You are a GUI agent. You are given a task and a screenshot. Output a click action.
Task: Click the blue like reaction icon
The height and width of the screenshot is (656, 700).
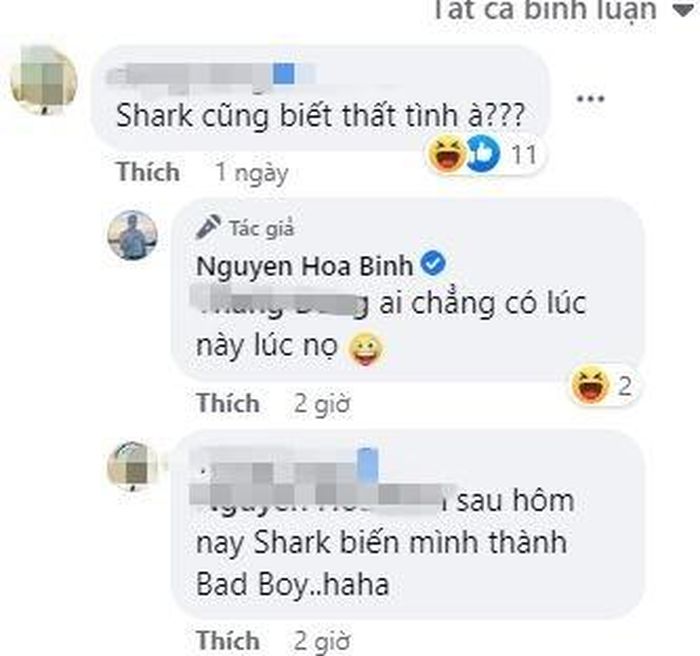coord(483,155)
